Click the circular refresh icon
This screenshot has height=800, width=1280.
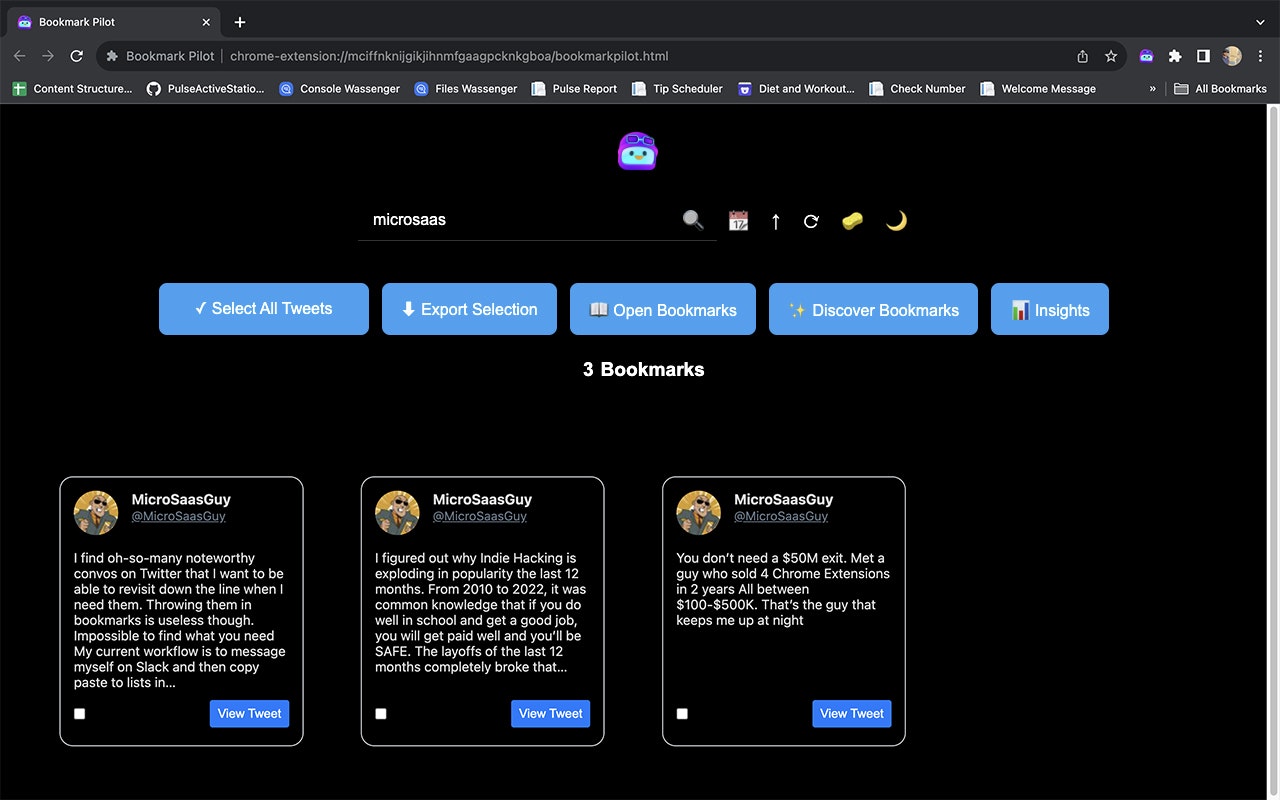point(811,221)
